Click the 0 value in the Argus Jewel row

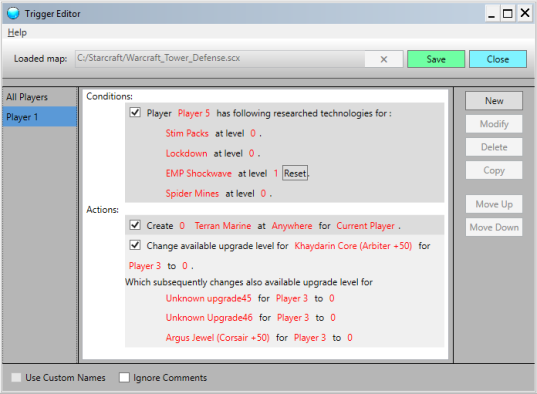pyautogui.click(x=350, y=338)
